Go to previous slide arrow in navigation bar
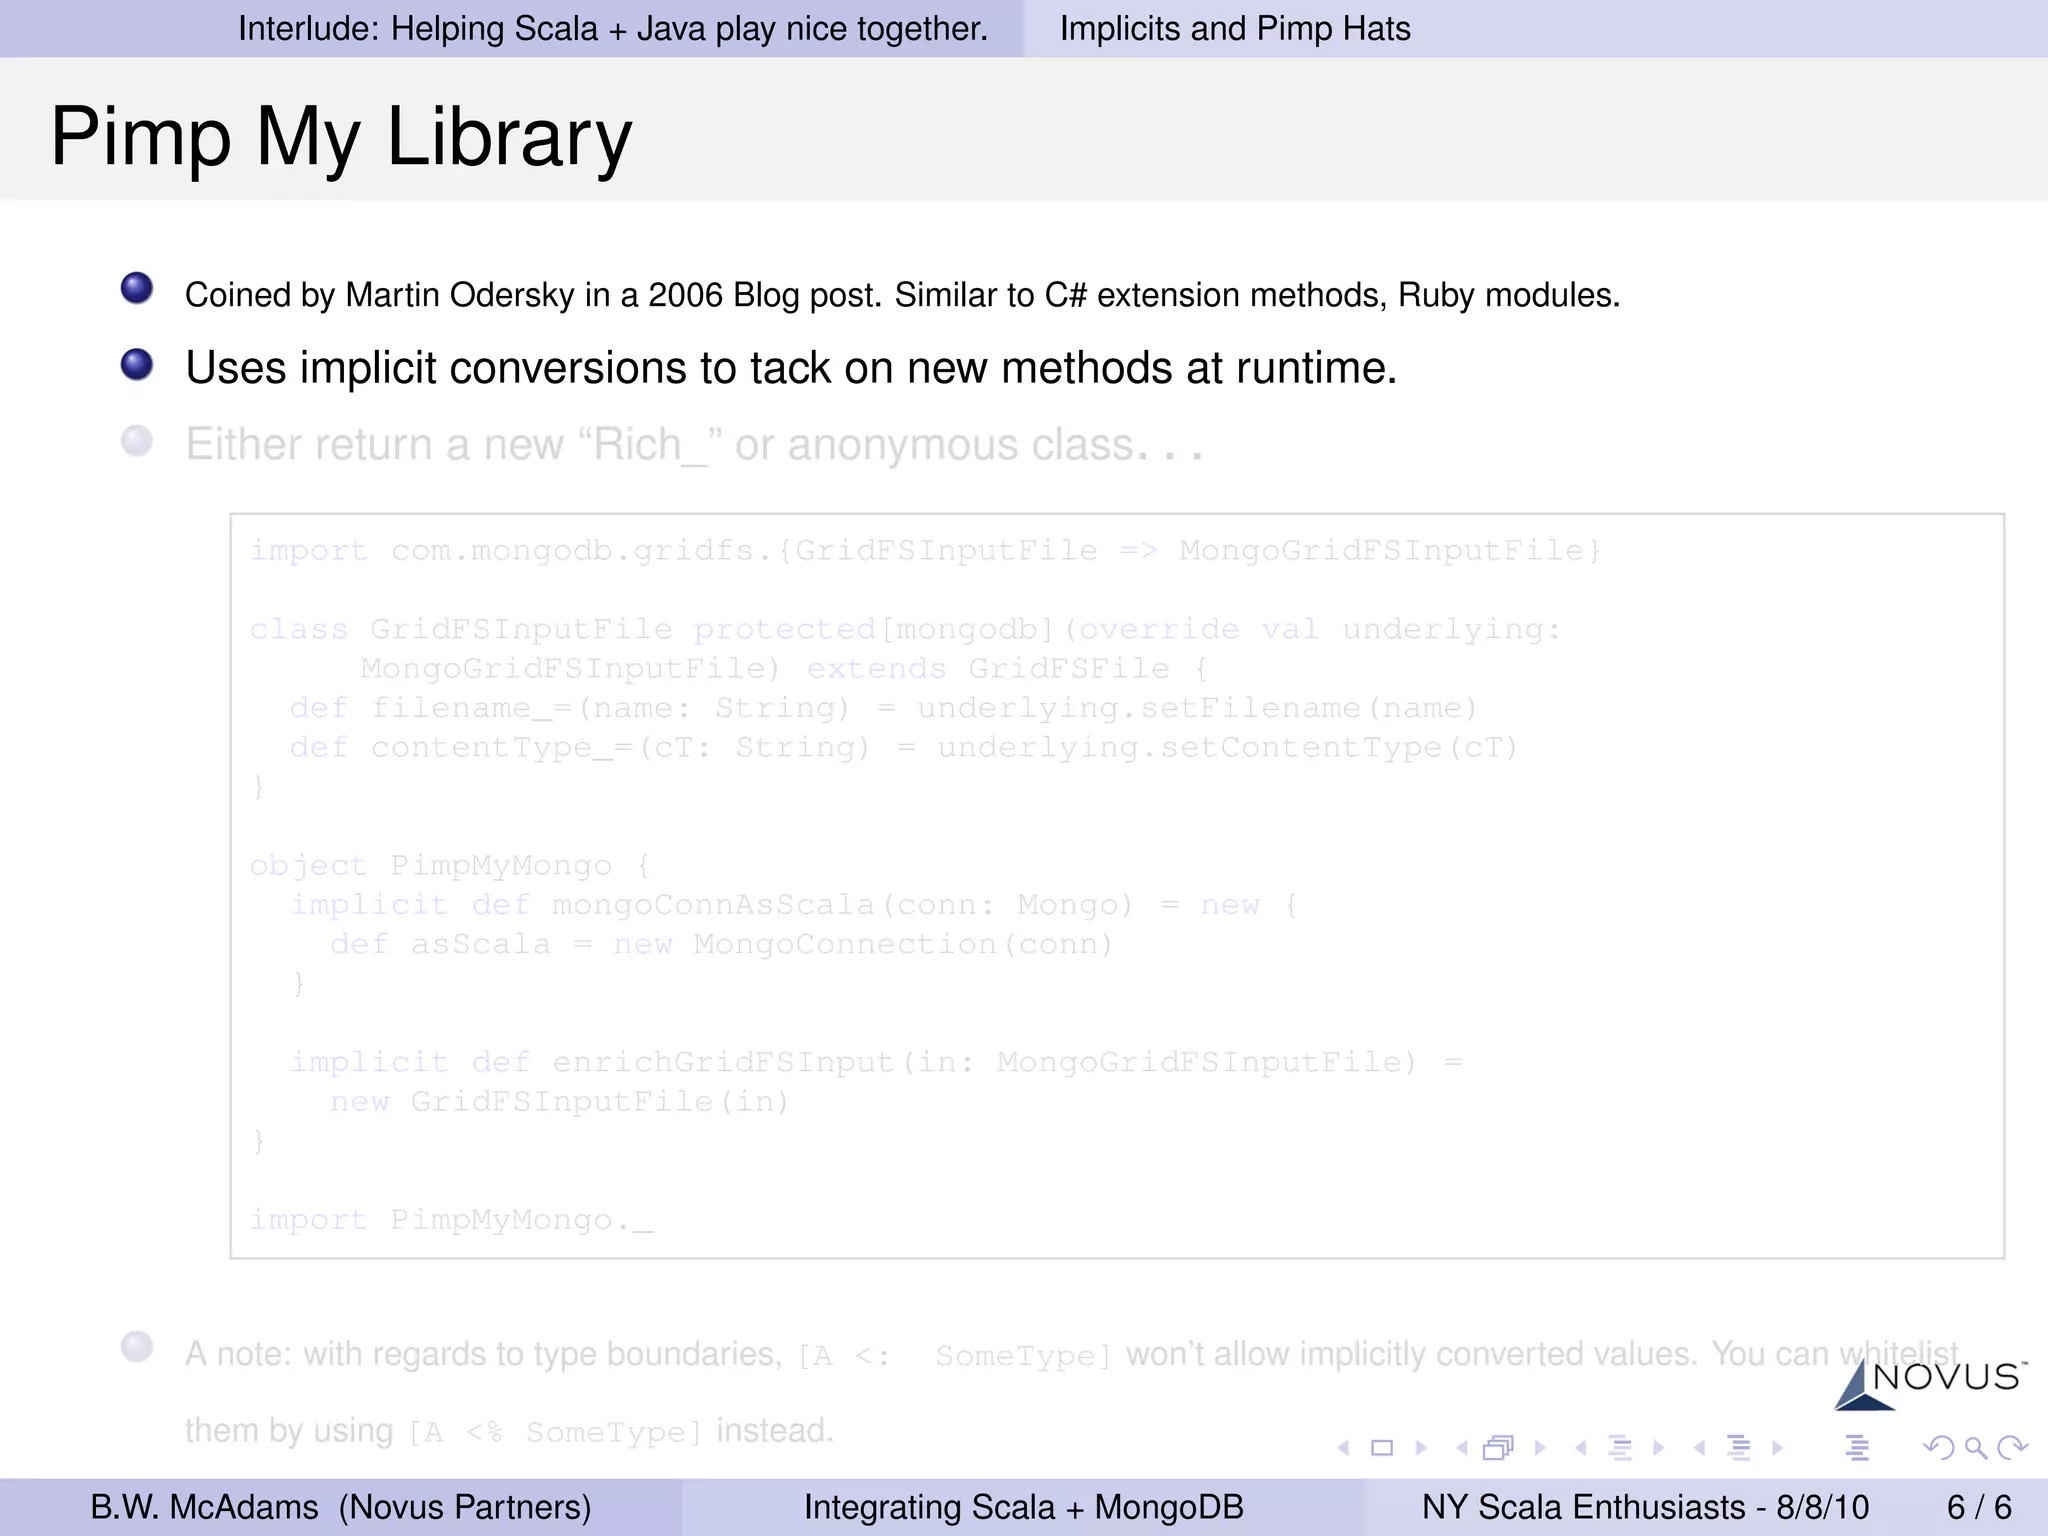The height and width of the screenshot is (1536, 2048). 1344,1447
